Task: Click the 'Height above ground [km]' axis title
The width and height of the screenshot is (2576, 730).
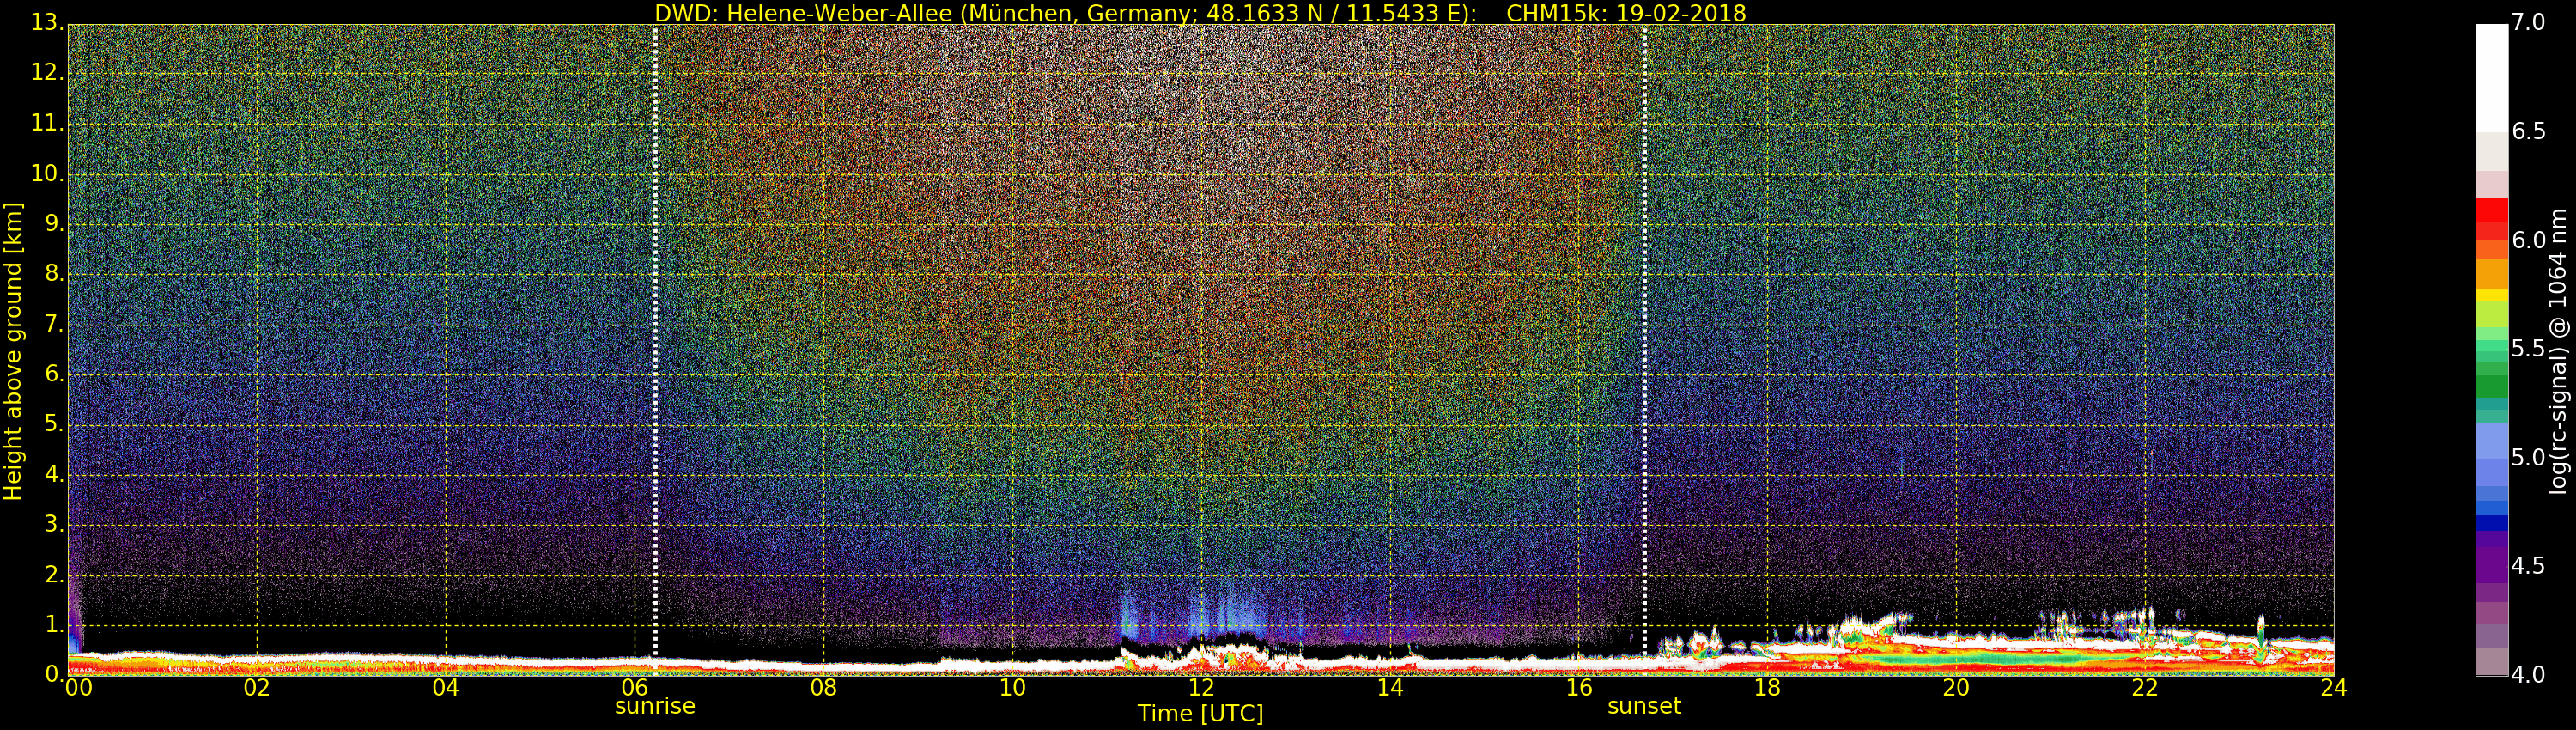Action: tap(13, 350)
